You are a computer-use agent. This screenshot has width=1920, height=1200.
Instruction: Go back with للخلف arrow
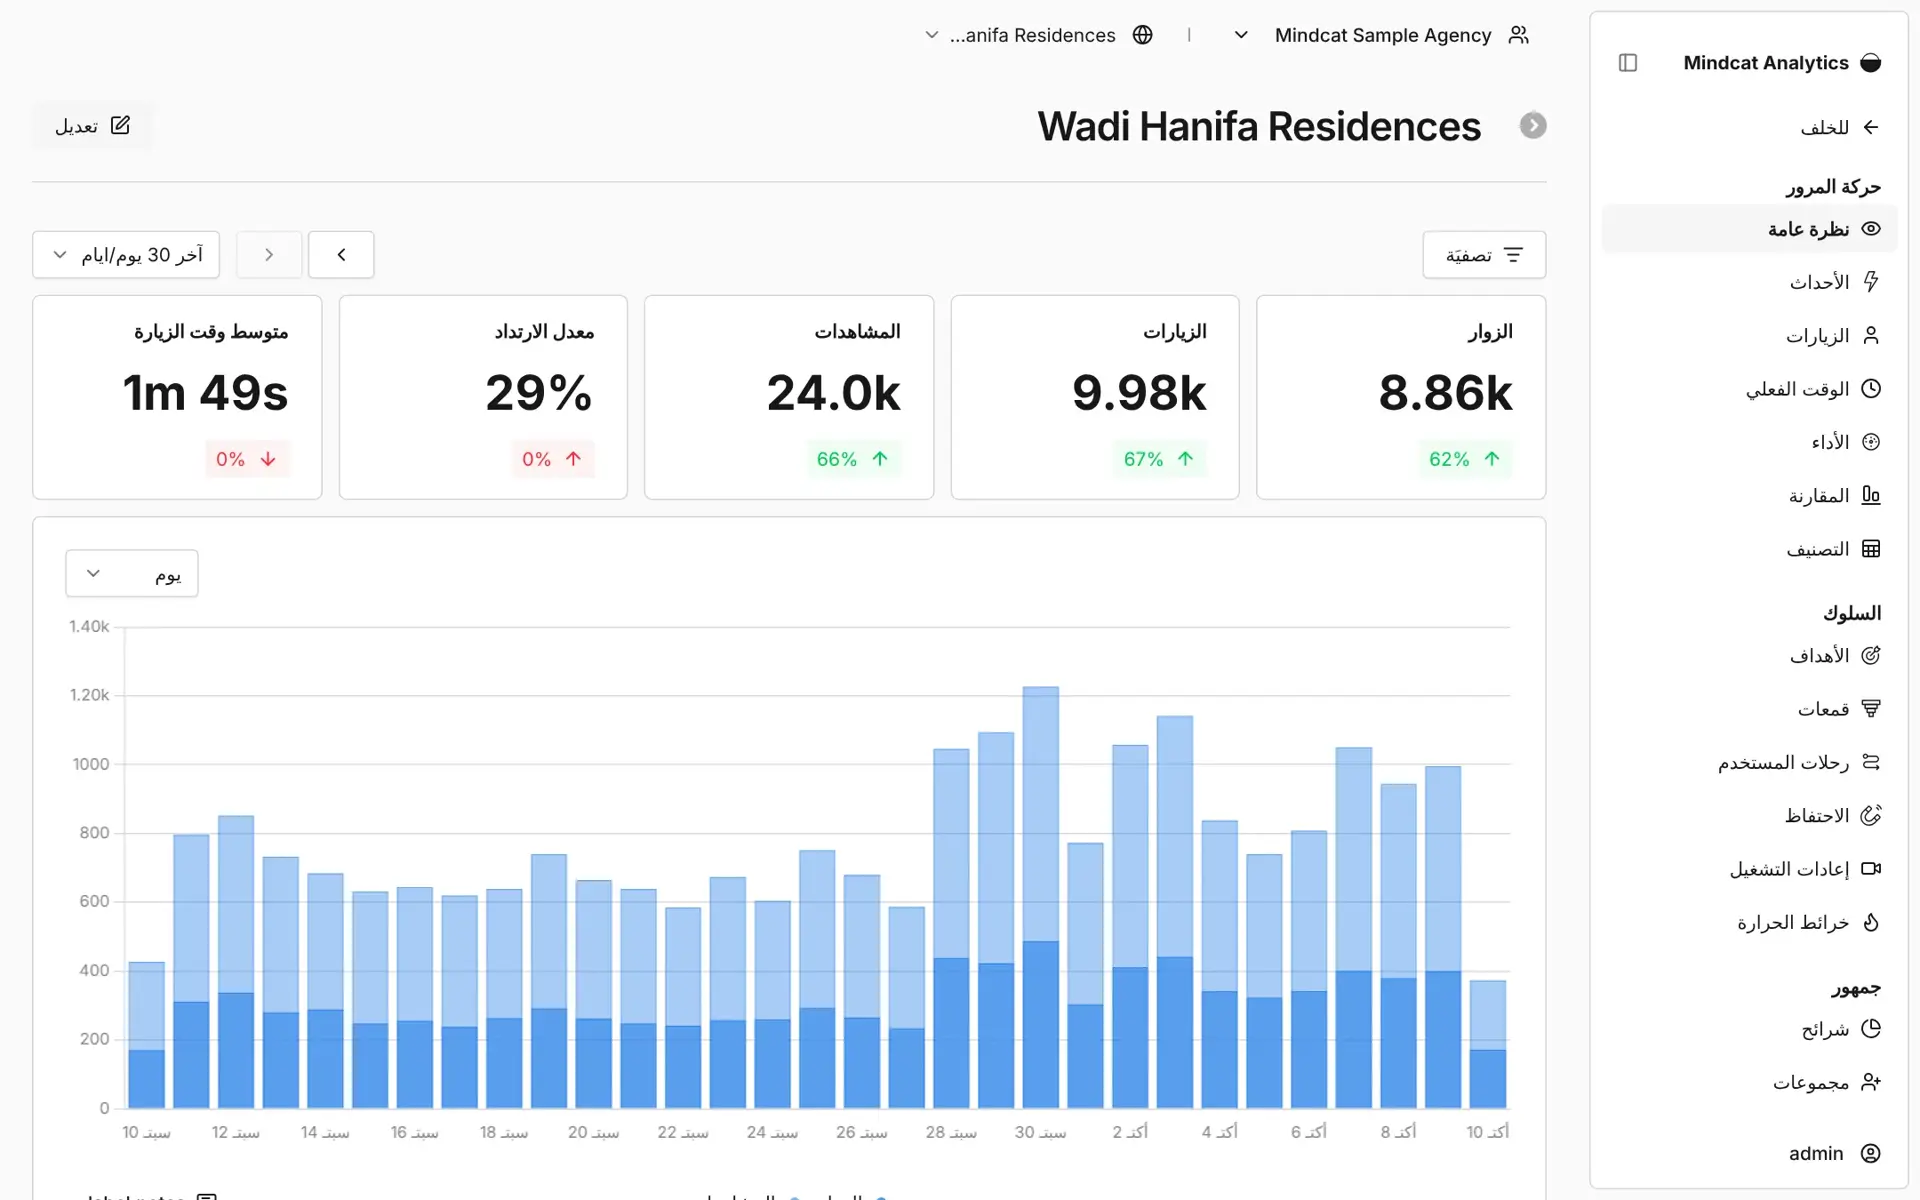[1871, 127]
